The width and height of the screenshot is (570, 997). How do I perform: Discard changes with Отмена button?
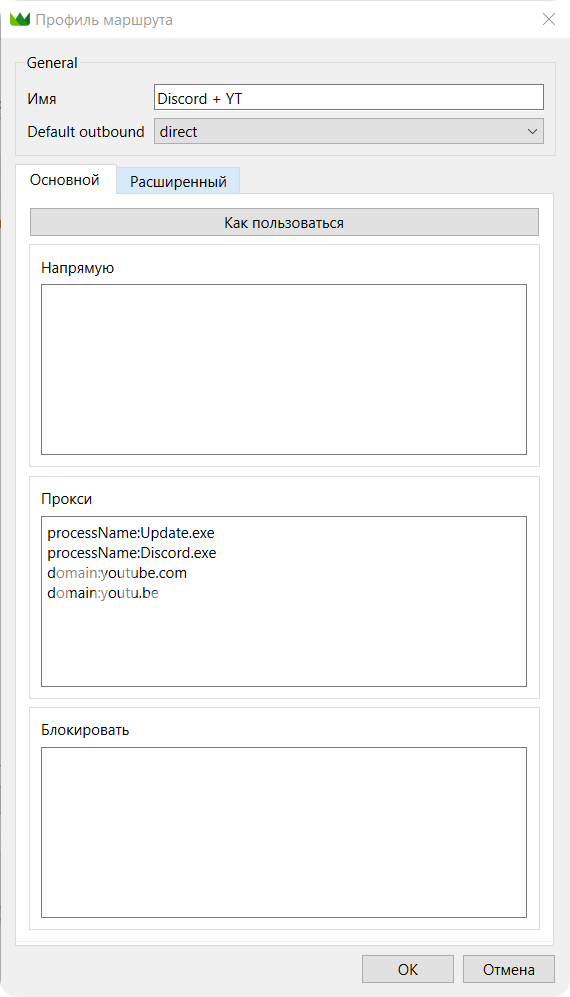pyautogui.click(x=508, y=969)
